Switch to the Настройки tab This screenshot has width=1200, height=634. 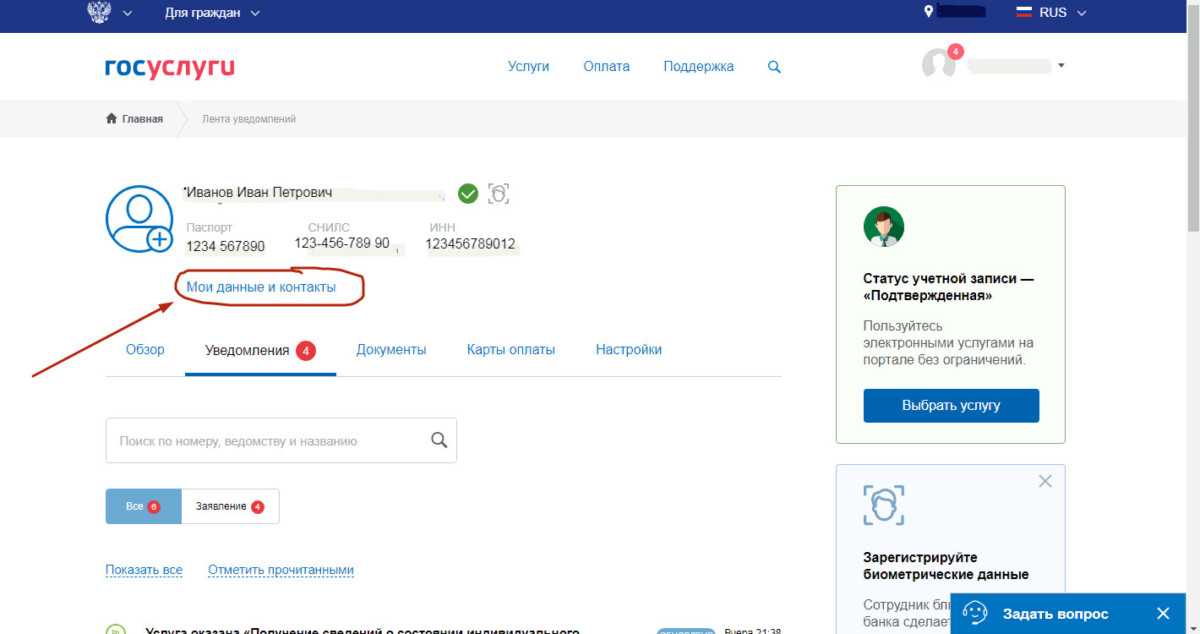628,350
